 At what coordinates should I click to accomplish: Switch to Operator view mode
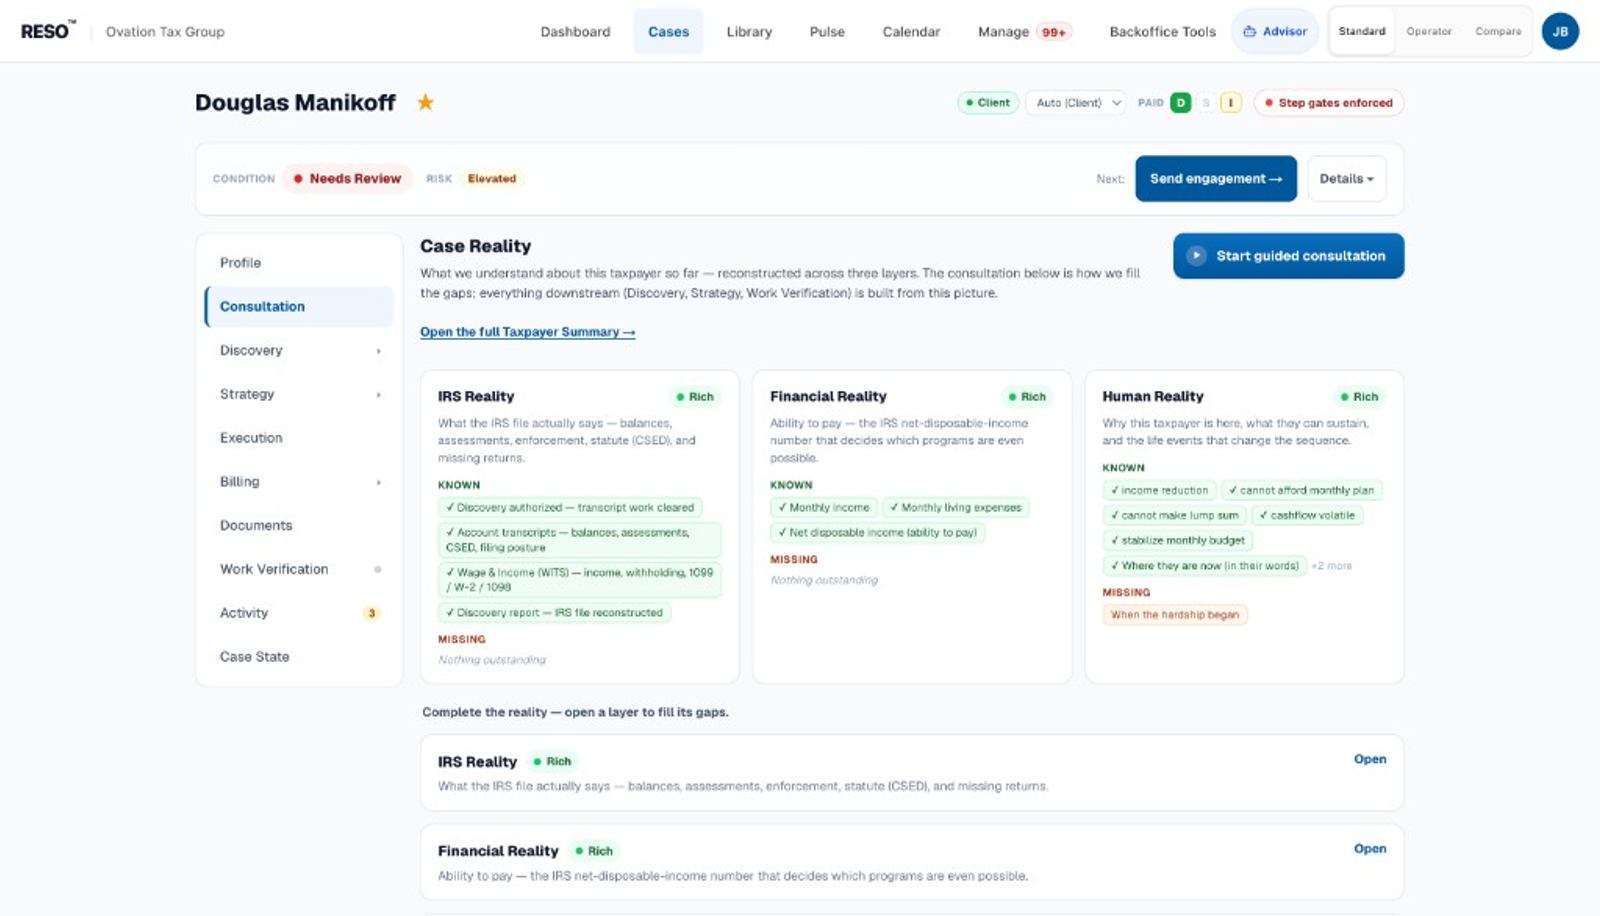click(1429, 31)
